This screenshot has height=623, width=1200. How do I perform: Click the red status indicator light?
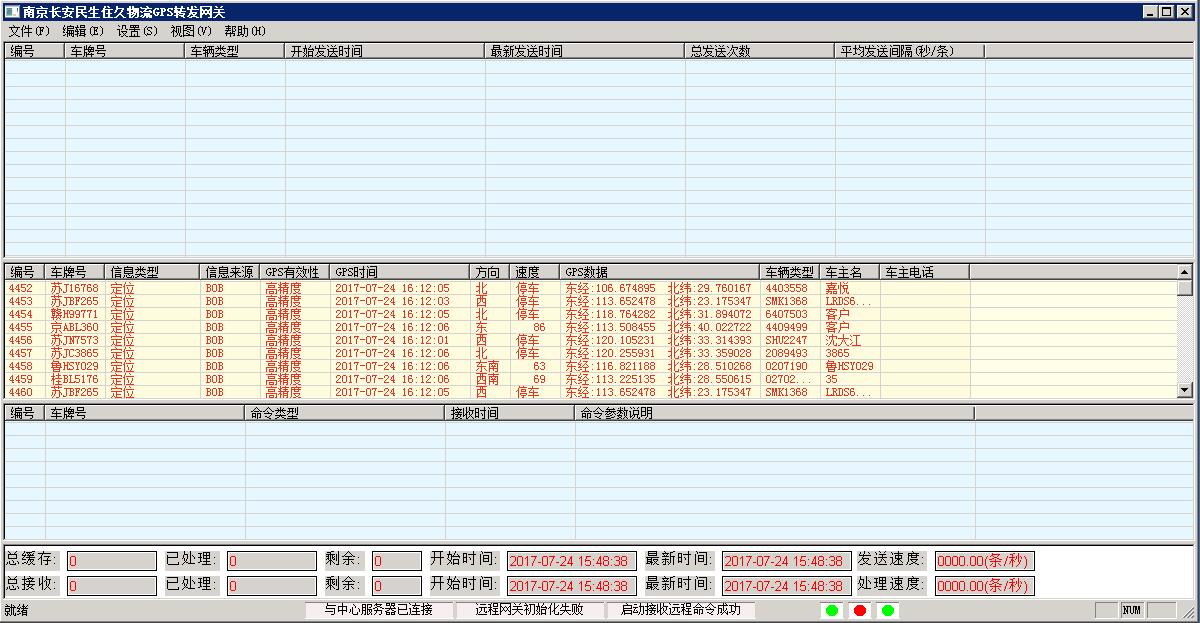[x=859, y=610]
